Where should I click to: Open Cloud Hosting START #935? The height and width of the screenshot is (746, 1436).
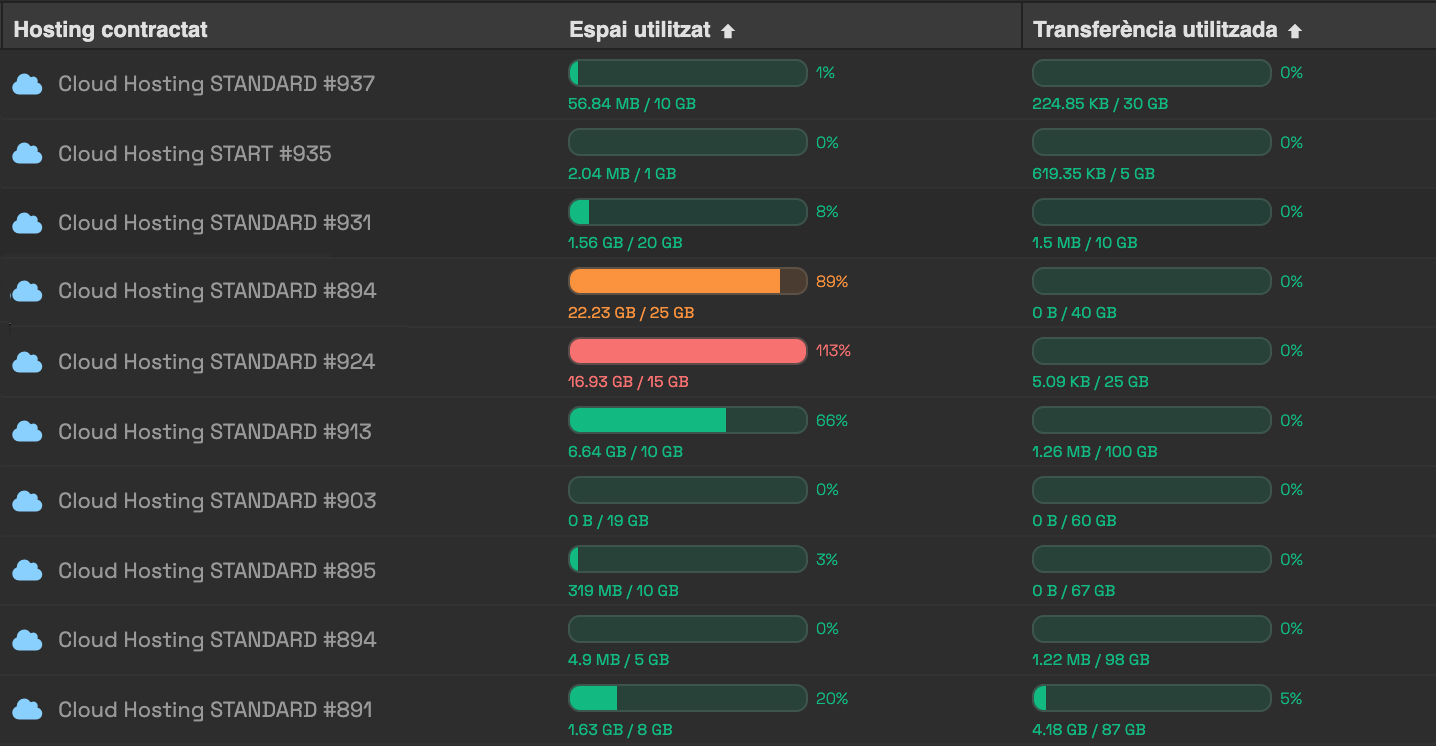coord(195,154)
